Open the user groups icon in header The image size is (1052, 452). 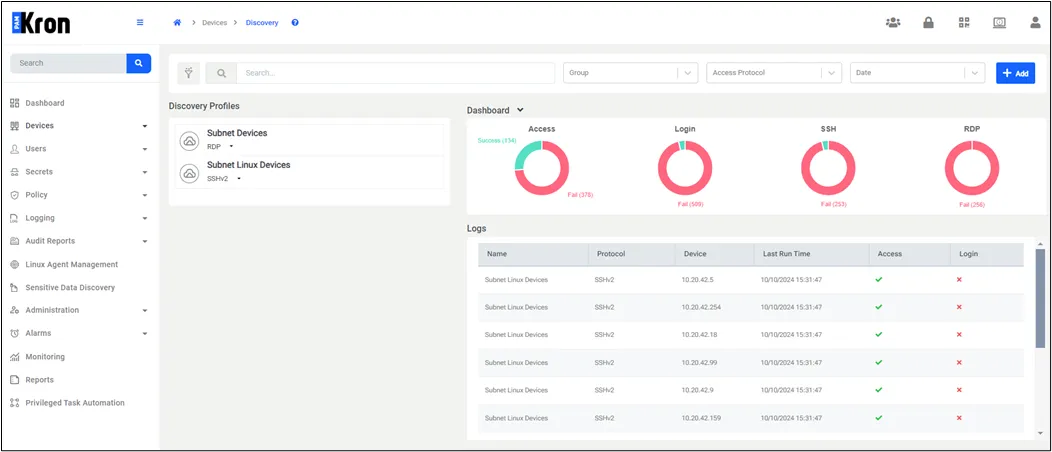[893, 22]
